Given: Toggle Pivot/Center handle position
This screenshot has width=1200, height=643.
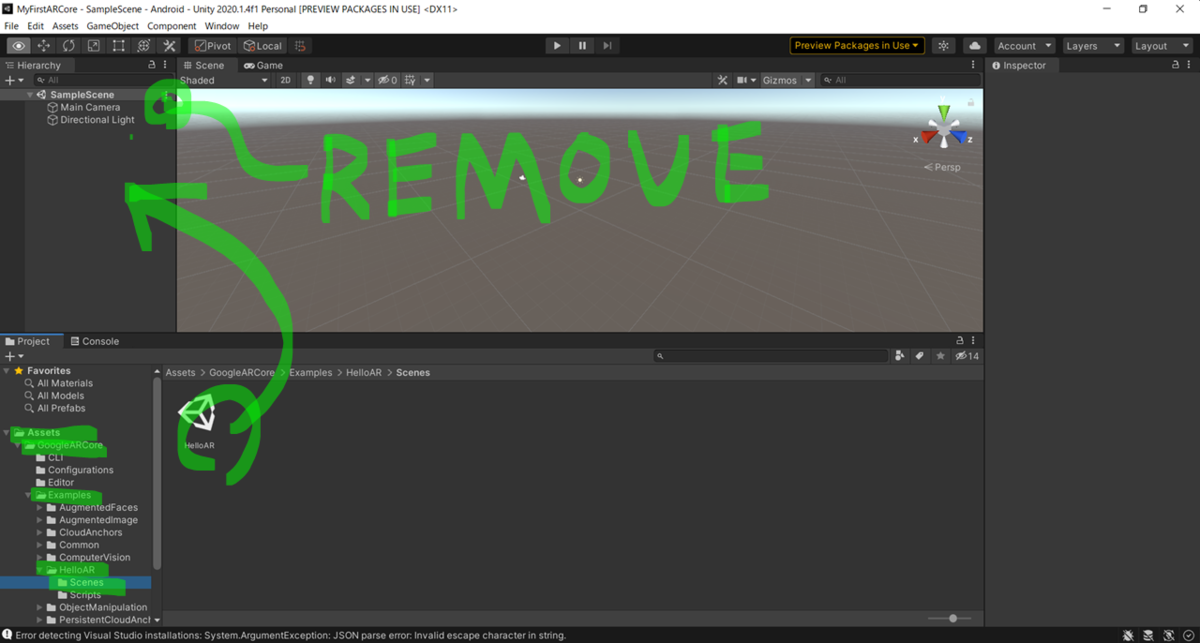Looking at the screenshot, I should [x=213, y=46].
